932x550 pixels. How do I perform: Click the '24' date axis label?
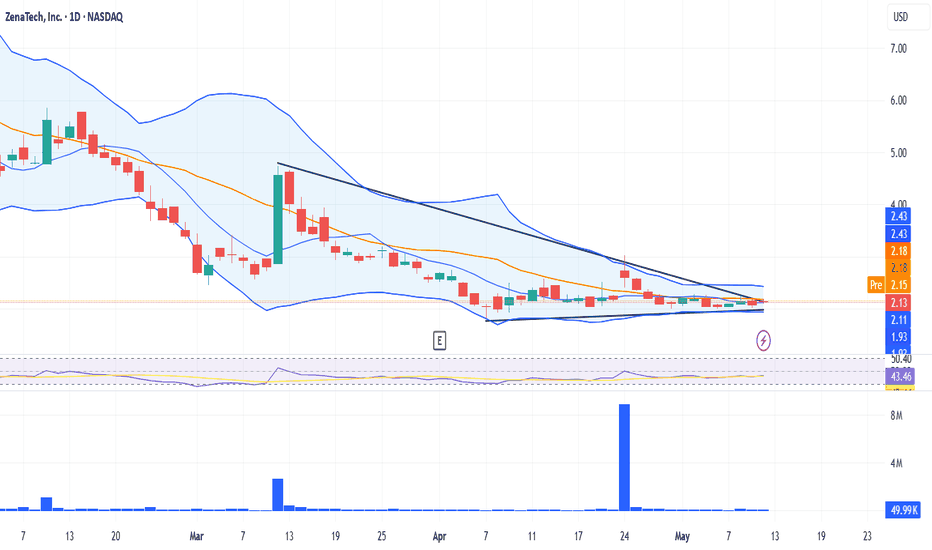625,536
